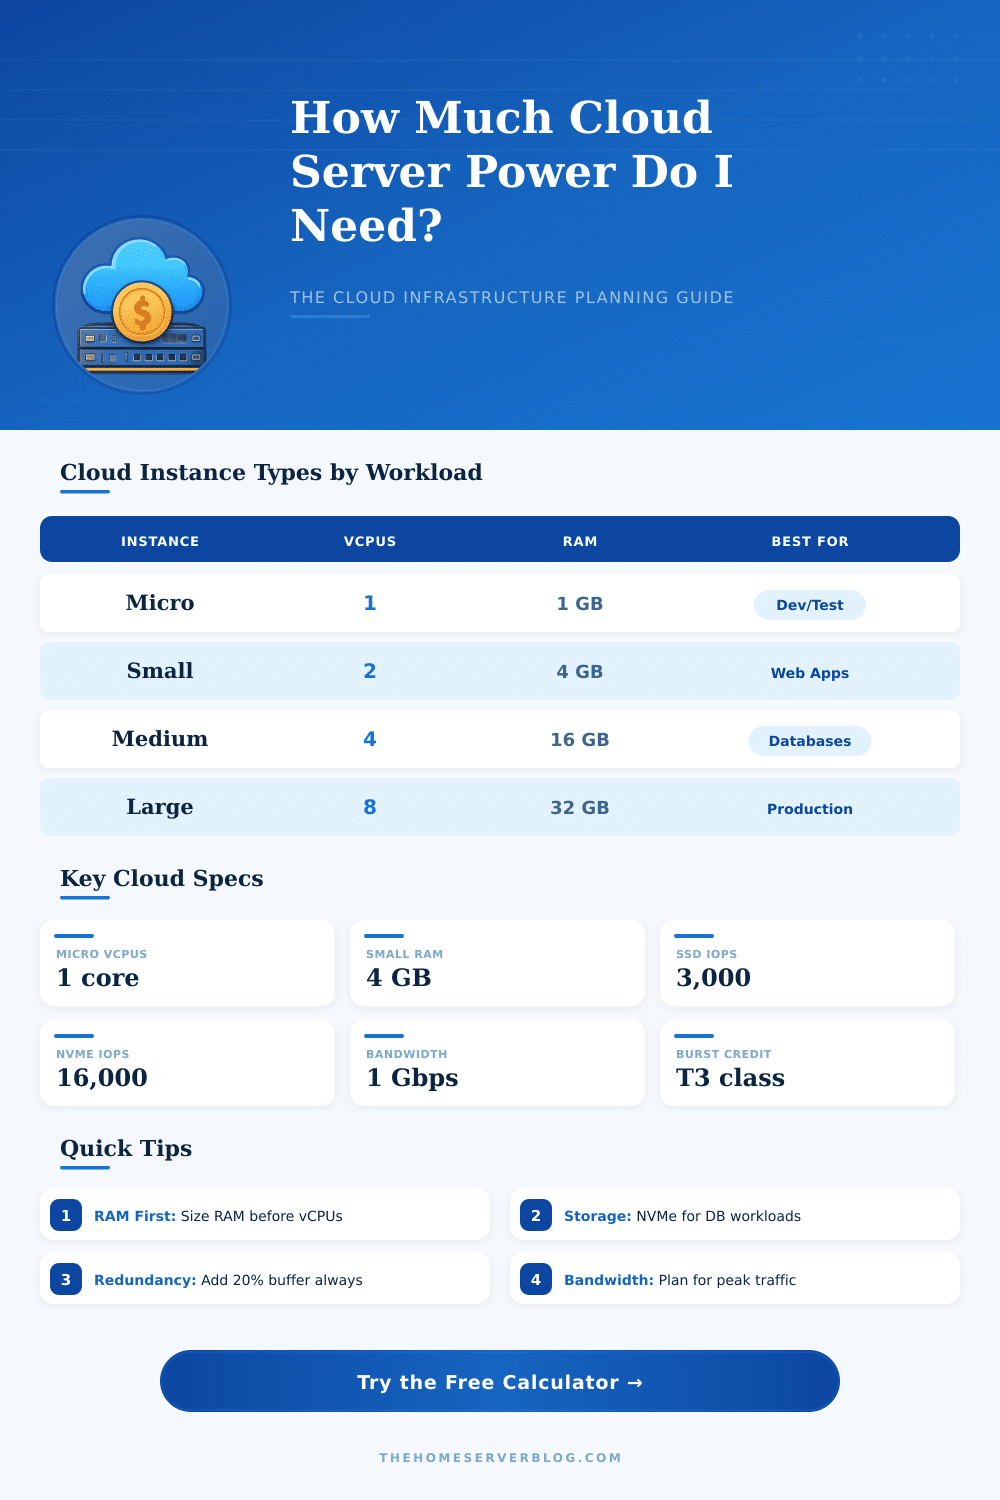
Task: Click the Micro vCPUs 1 core card
Action: pyautogui.click(x=187, y=963)
